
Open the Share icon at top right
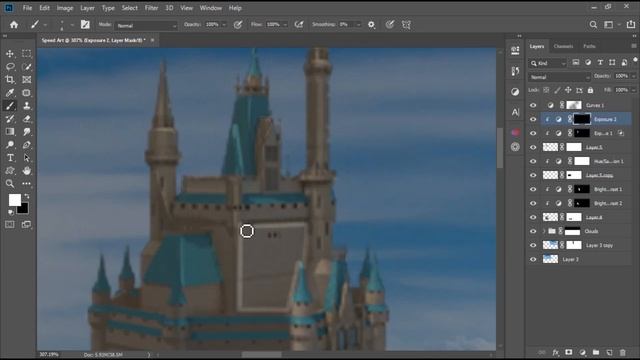pos(631,24)
